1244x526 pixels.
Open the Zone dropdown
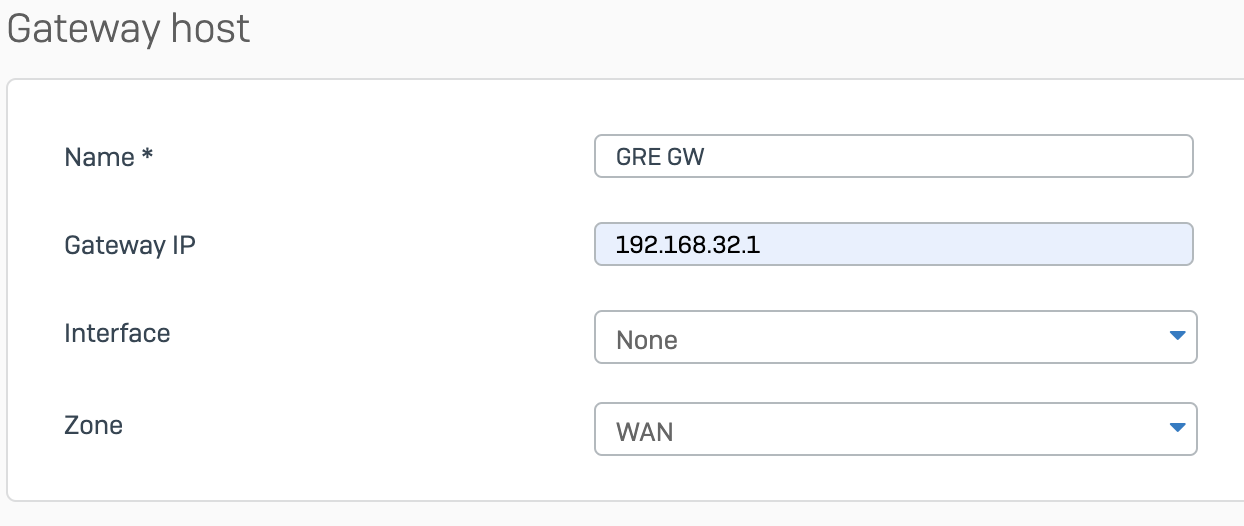pos(895,430)
